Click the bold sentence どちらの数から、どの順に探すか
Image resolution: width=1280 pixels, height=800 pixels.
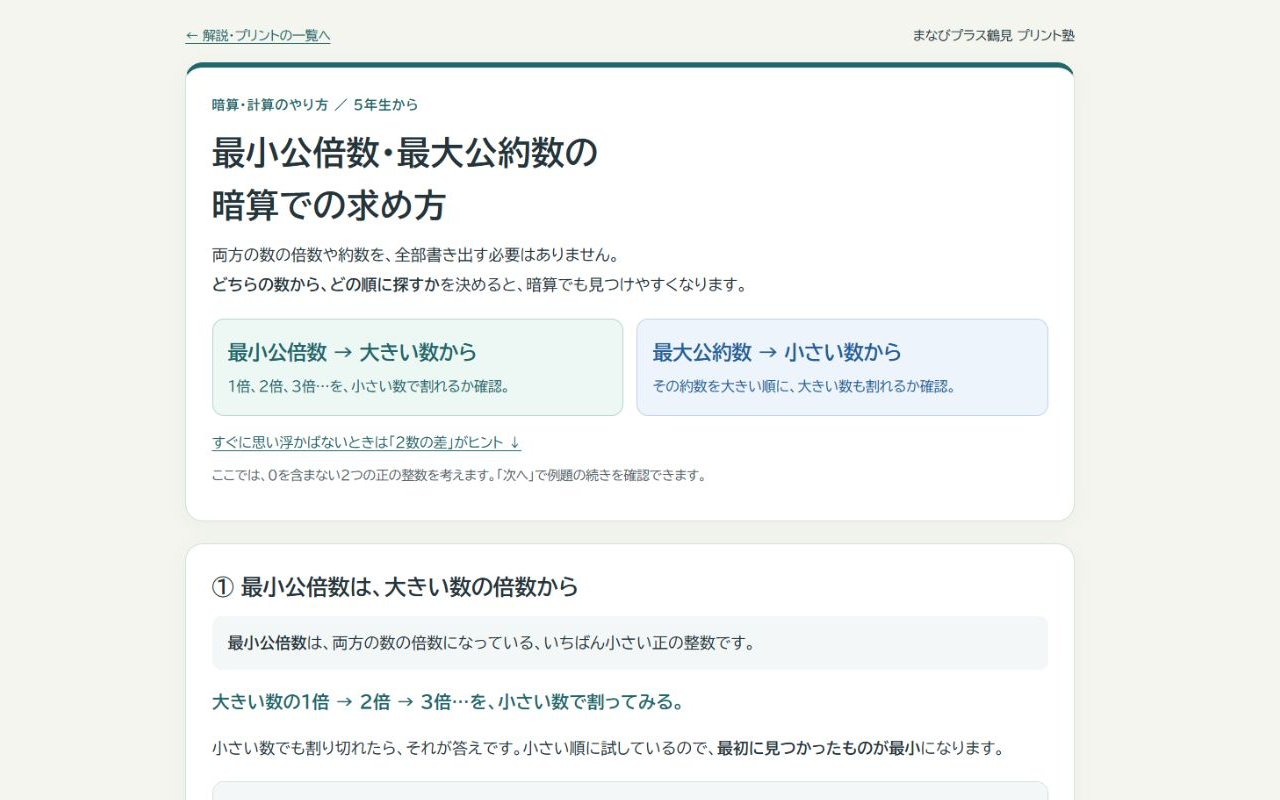coord(326,285)
